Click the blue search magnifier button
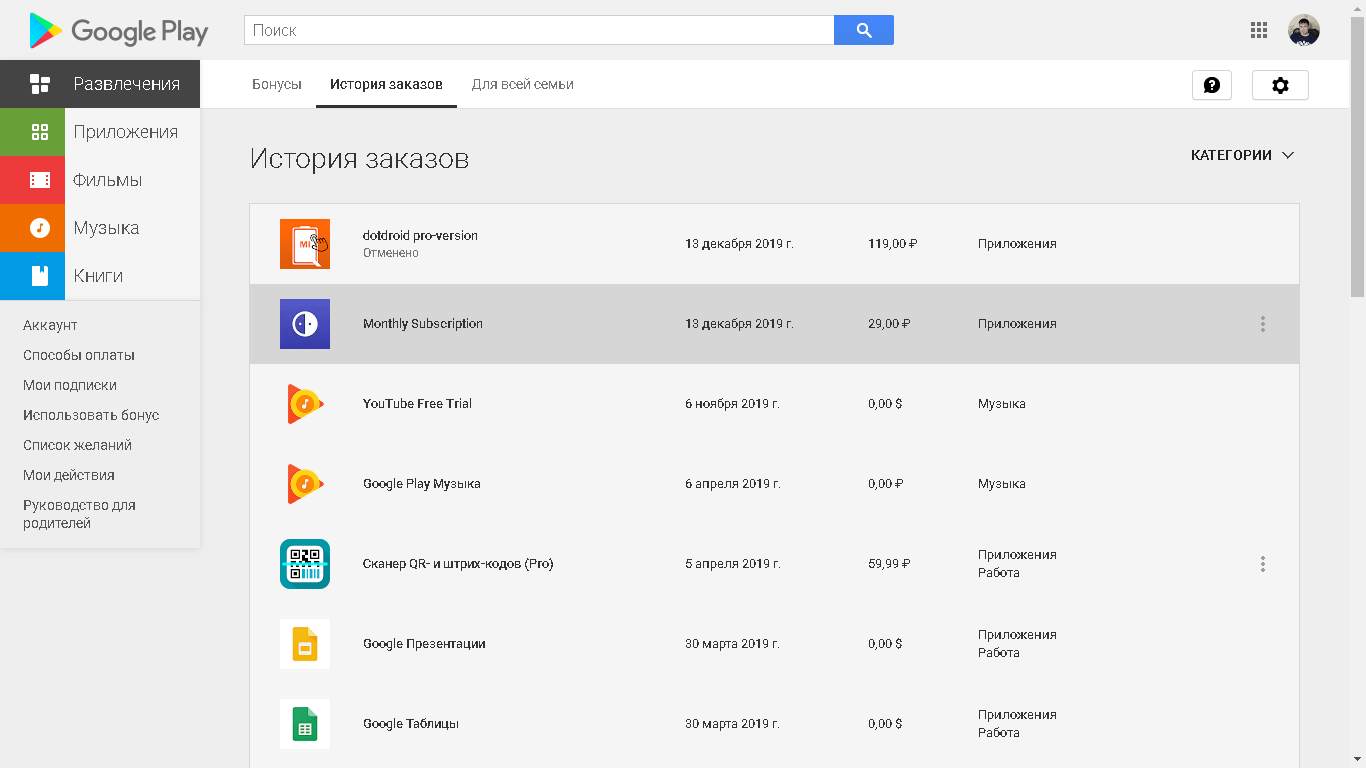Screen dimensions: 1366x768 [x=864, y=30]
